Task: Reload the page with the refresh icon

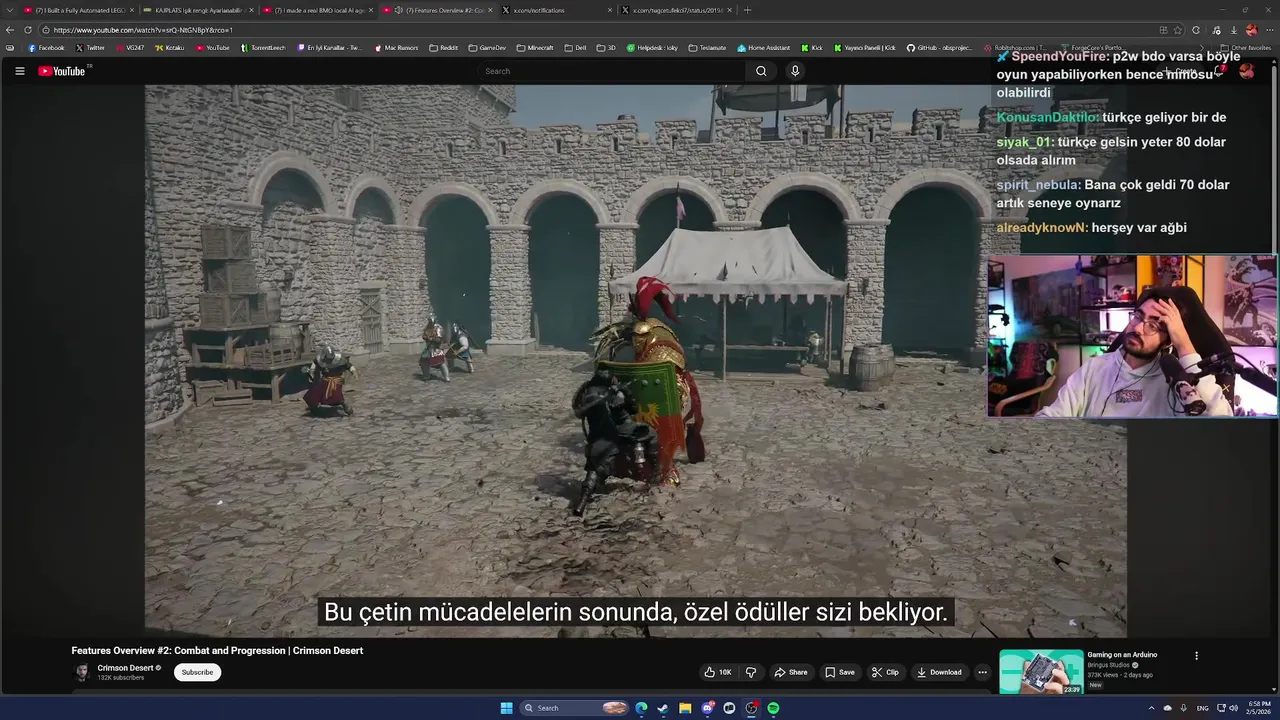Action: point(28,30)
